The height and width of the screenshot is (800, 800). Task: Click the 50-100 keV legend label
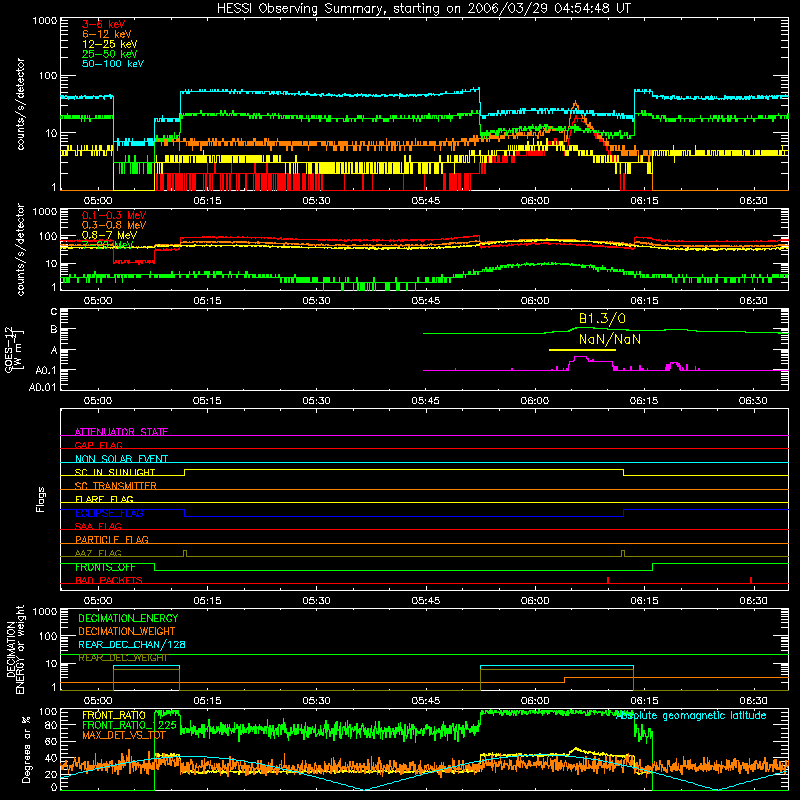point(113,64)
